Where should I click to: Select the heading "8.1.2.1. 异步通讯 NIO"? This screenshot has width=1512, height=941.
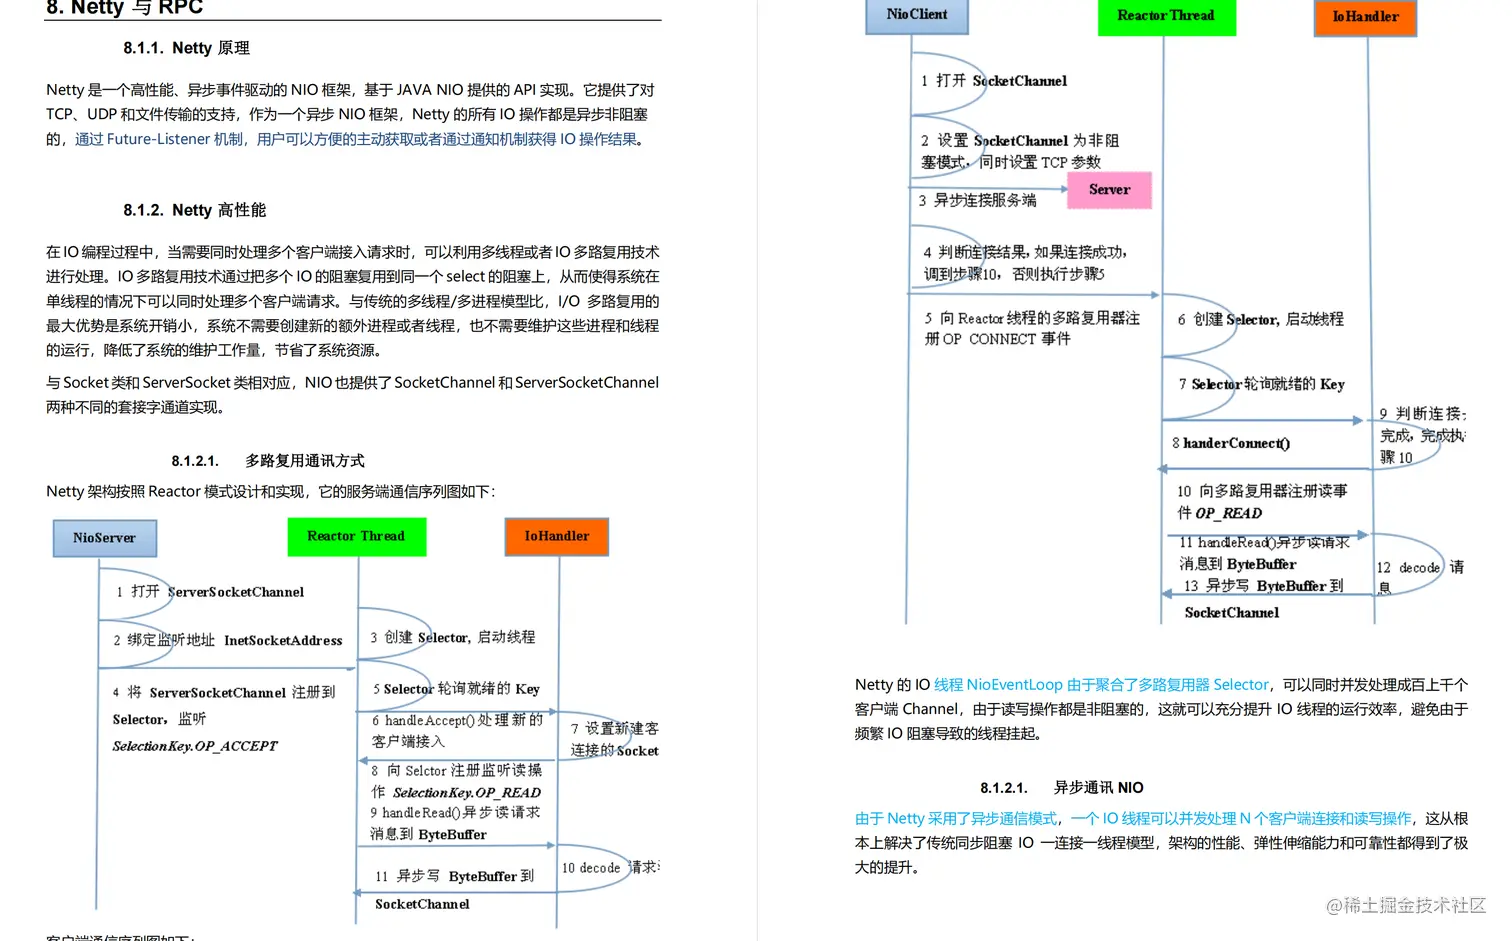(1062, 788)
